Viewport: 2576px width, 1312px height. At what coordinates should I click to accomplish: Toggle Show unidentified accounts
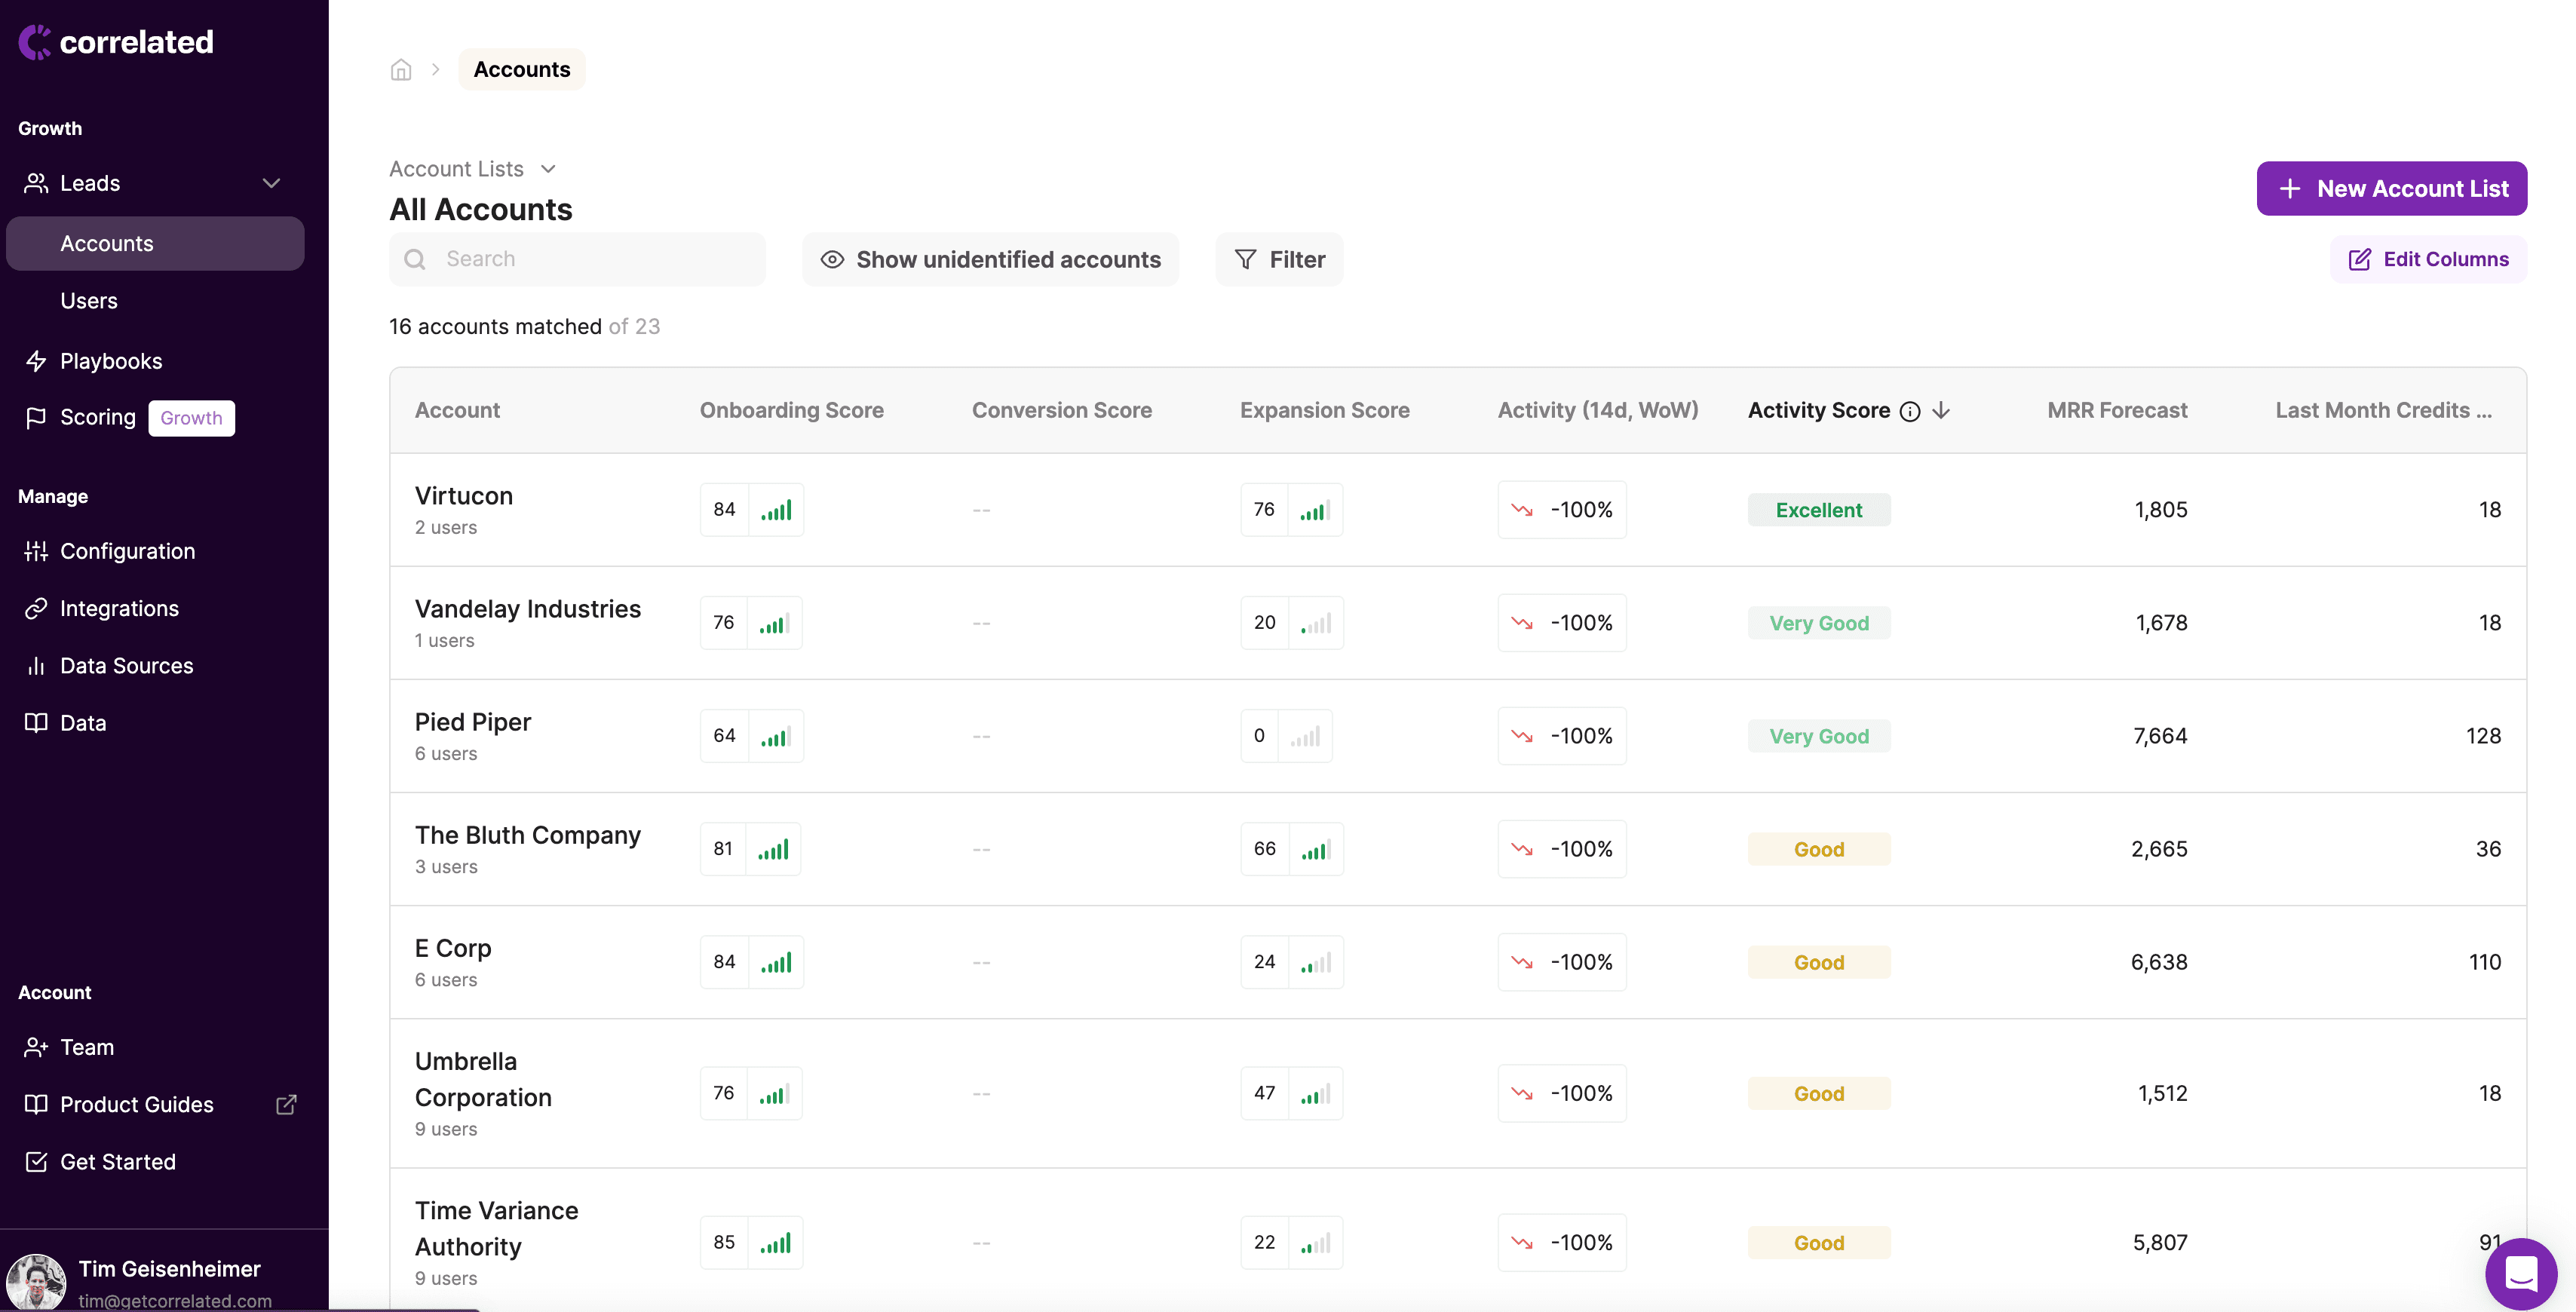tap(990, 260)
